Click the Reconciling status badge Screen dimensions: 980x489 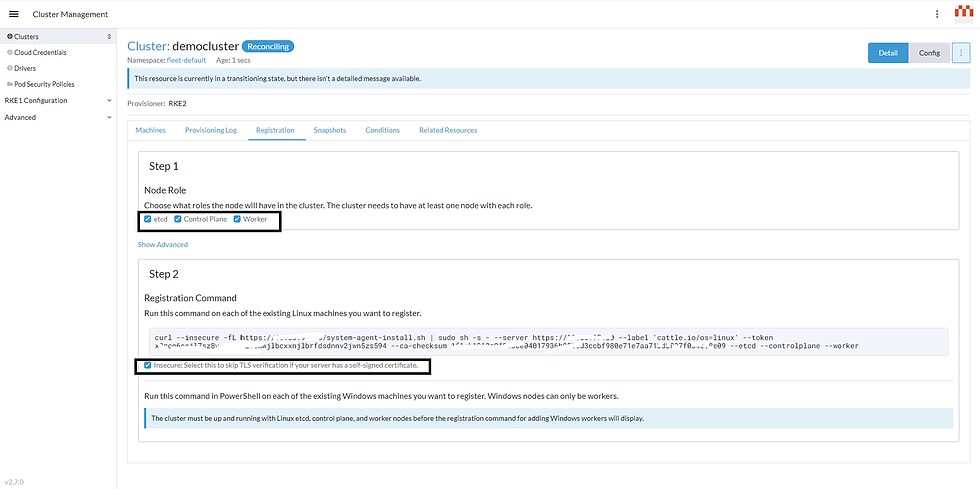coord(268,46)
